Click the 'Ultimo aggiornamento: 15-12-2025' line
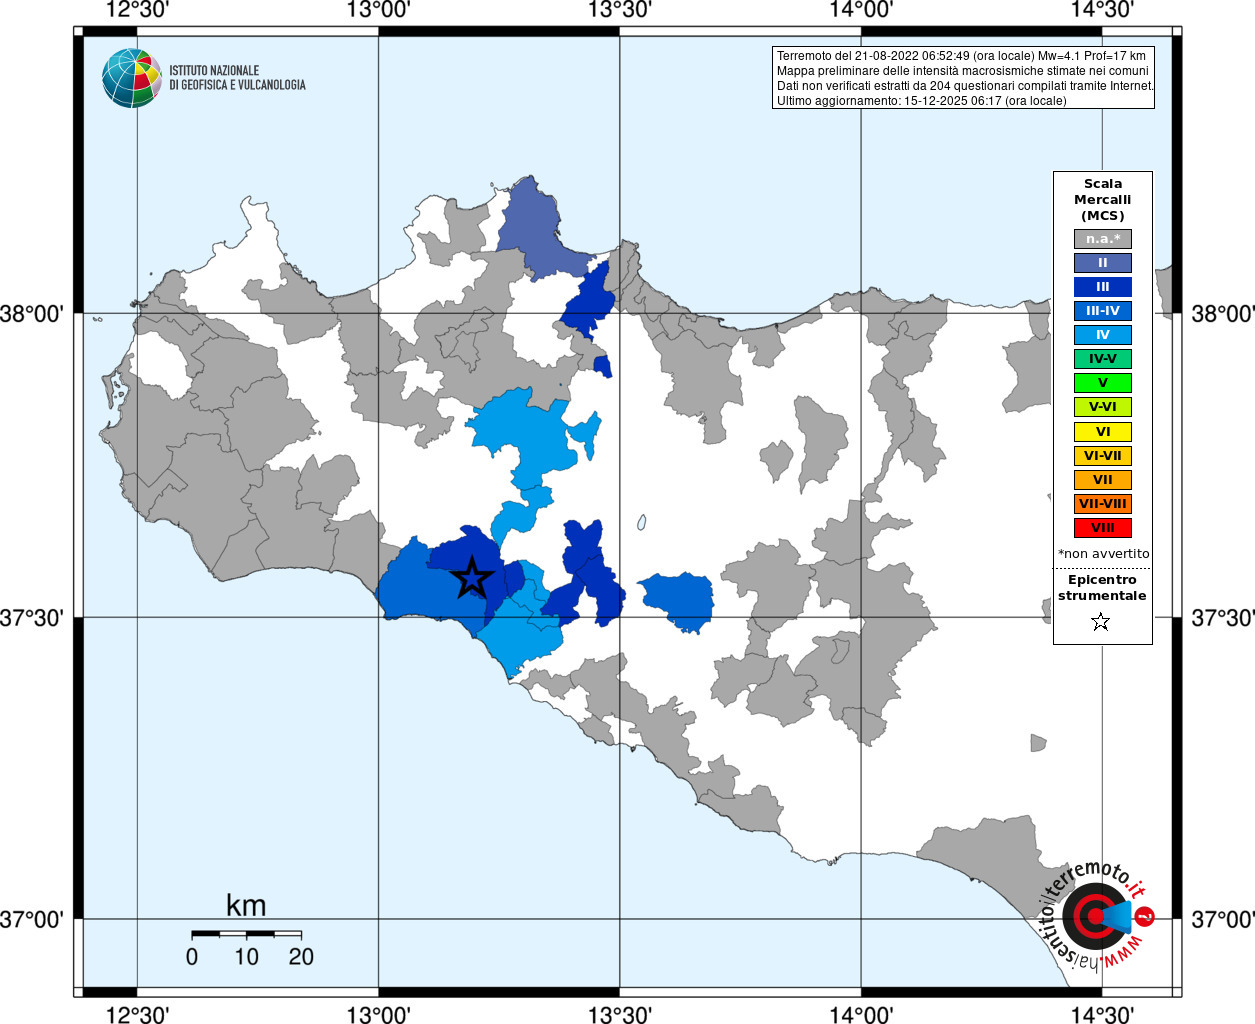Screen dimensions: 1255x1024 (921, 101)
